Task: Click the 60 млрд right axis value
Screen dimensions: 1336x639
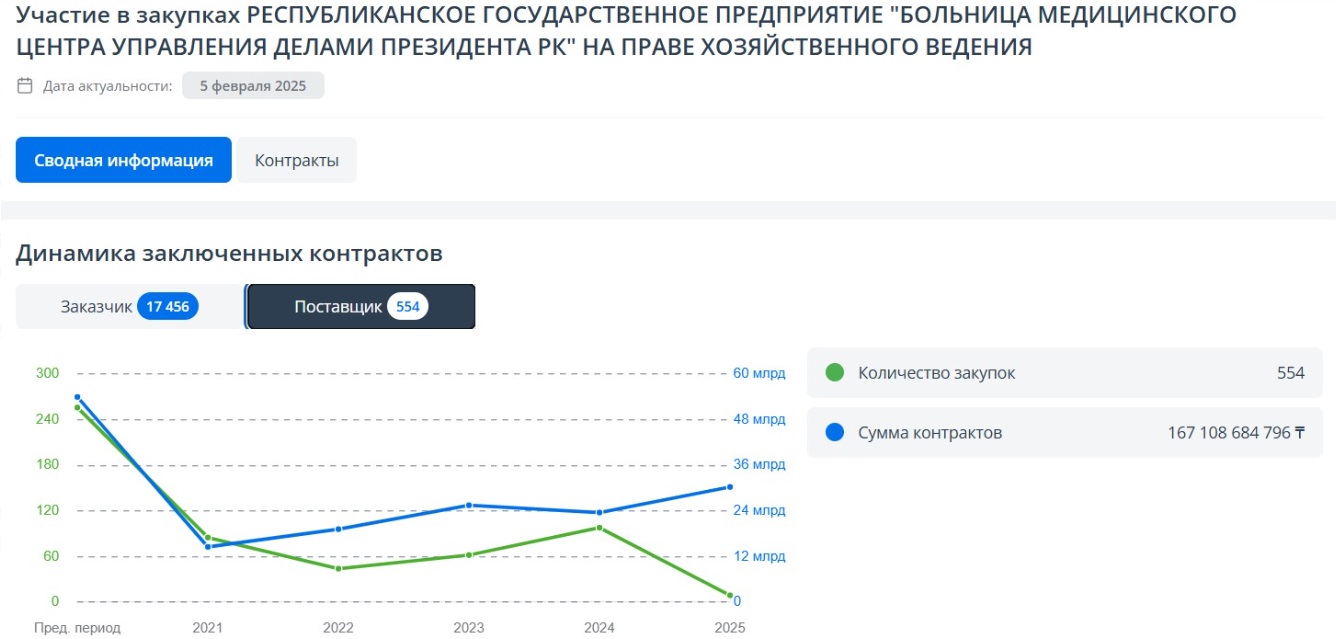Action: click(x=760, y=374)
